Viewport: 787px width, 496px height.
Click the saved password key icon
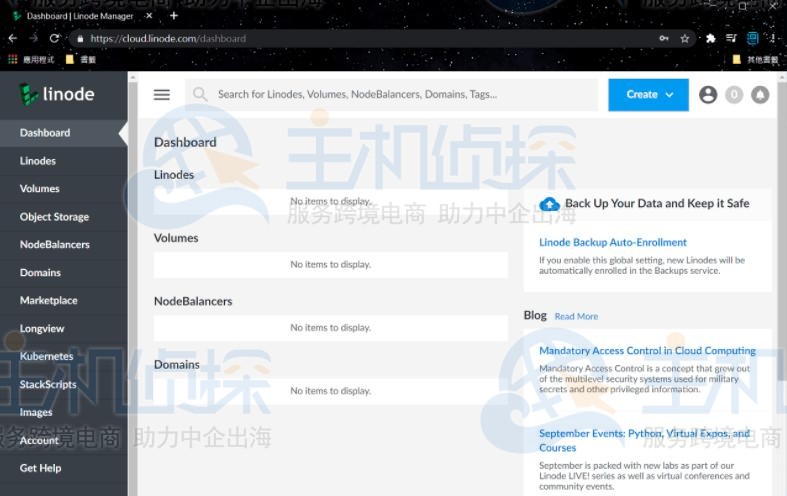point(664,38)
